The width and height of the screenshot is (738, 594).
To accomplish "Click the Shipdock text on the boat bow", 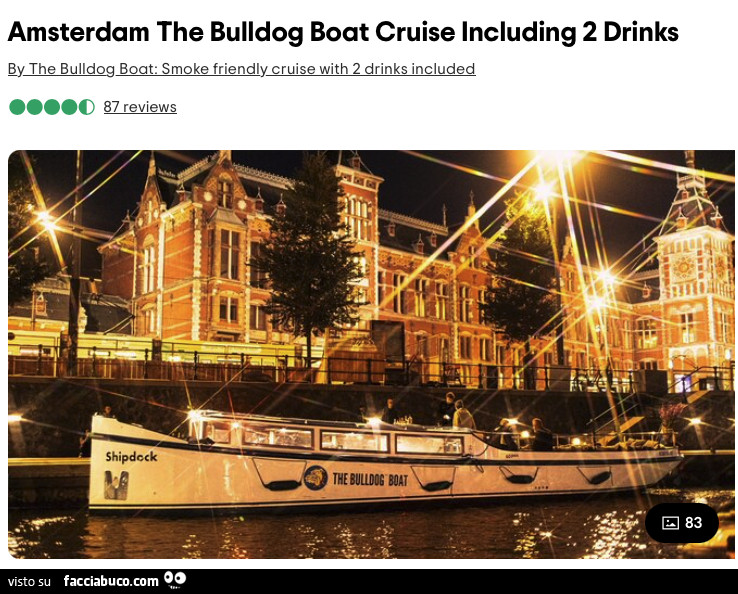I will (x=131, y=457).
